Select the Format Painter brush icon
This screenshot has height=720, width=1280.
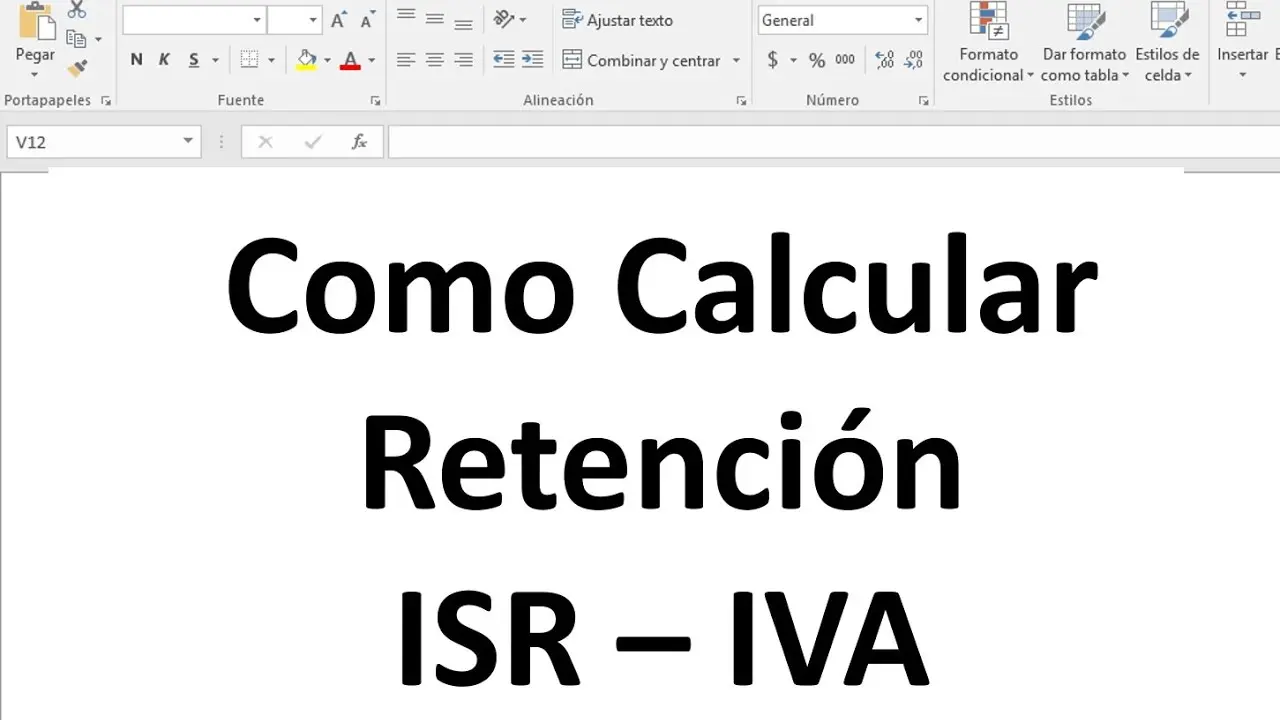pos(77,68)
